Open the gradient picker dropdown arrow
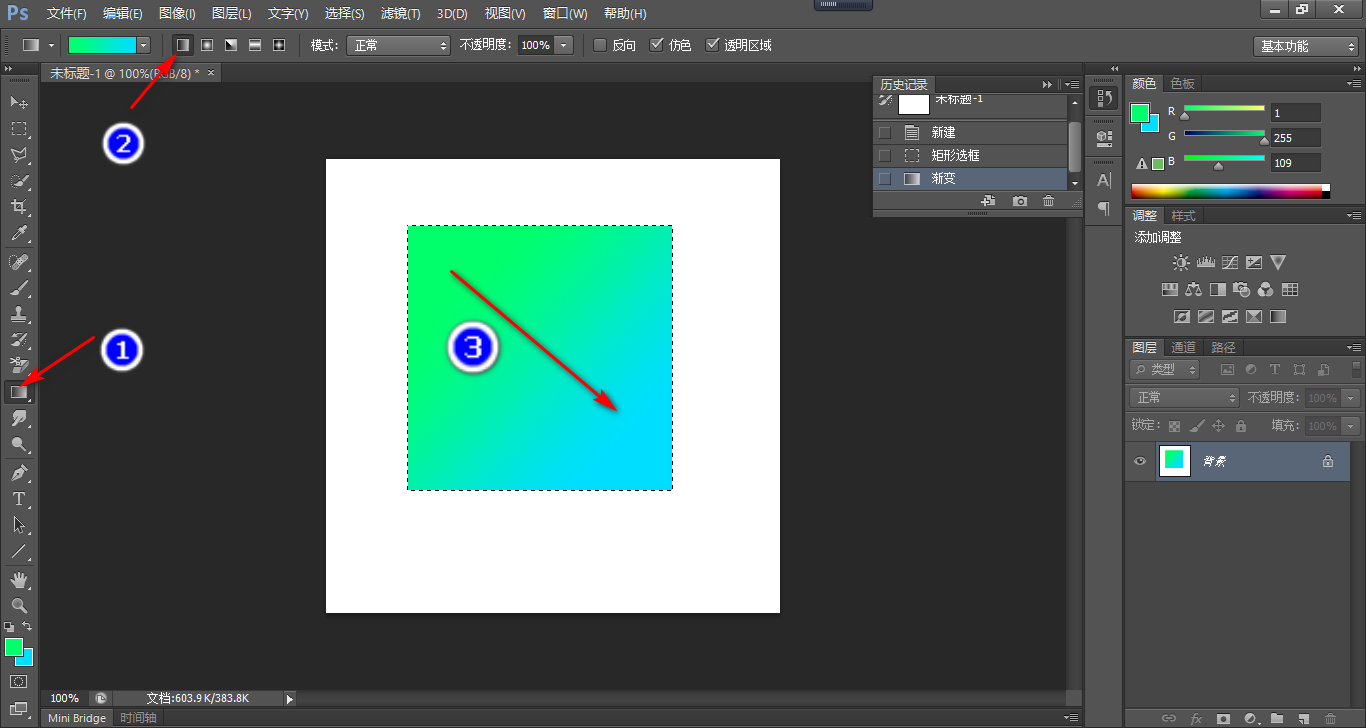 tap(143, 45)
